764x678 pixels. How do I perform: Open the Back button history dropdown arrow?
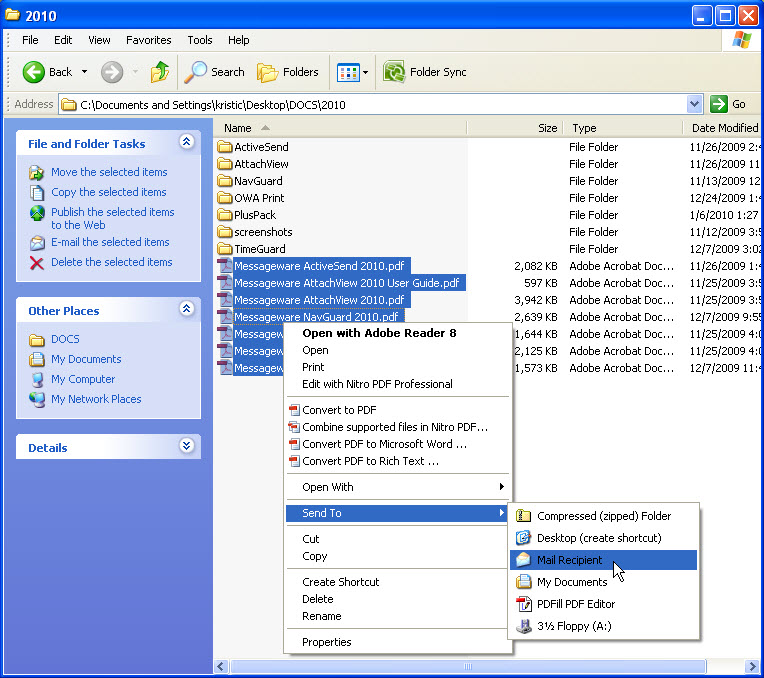point(84,72)
